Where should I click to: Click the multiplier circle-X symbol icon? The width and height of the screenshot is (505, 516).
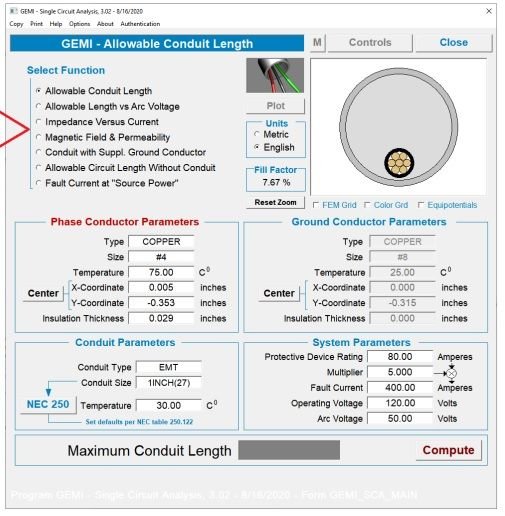451,373
